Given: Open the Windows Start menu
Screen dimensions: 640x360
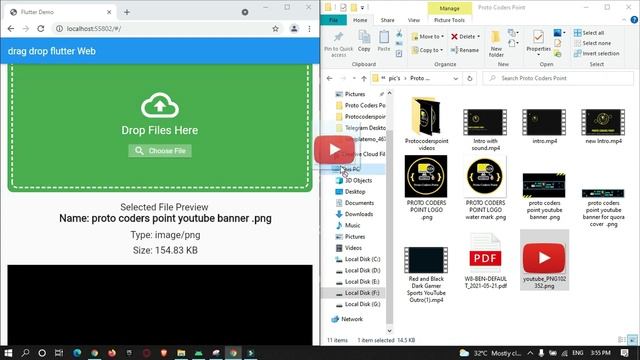Looking at the screenshot, I should pos(8,353).
